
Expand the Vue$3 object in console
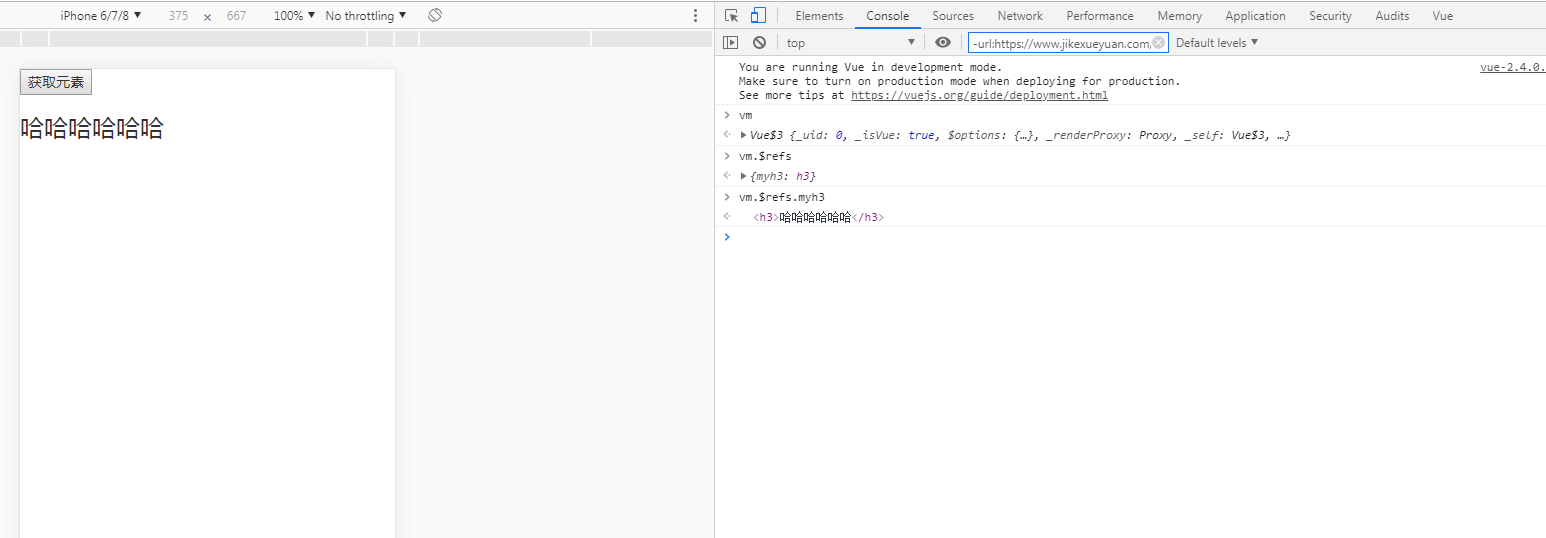pos(743,135)
